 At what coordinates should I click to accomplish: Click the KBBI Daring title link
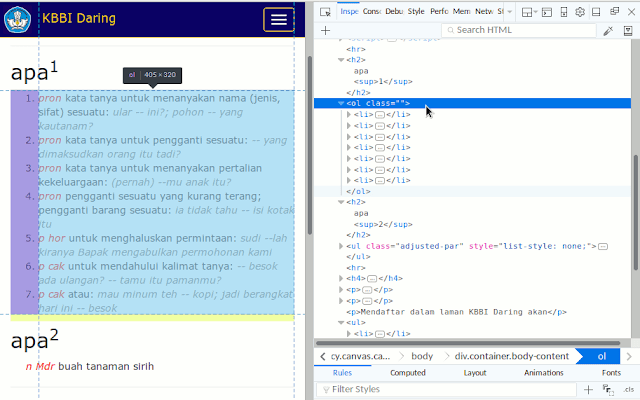79,18
